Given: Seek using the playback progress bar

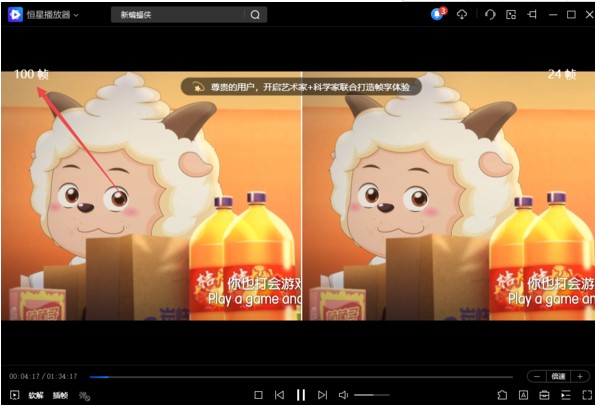Looking at the screenshot, I should click(x=301, y=377).
